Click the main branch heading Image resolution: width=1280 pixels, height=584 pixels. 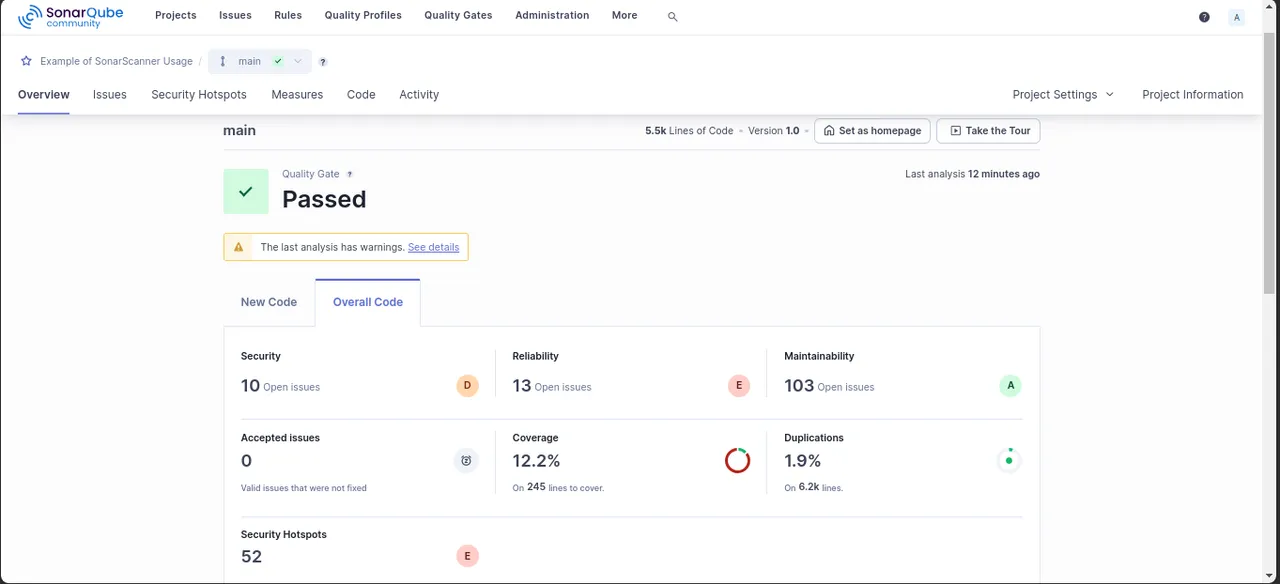click(x=239, y=130)
